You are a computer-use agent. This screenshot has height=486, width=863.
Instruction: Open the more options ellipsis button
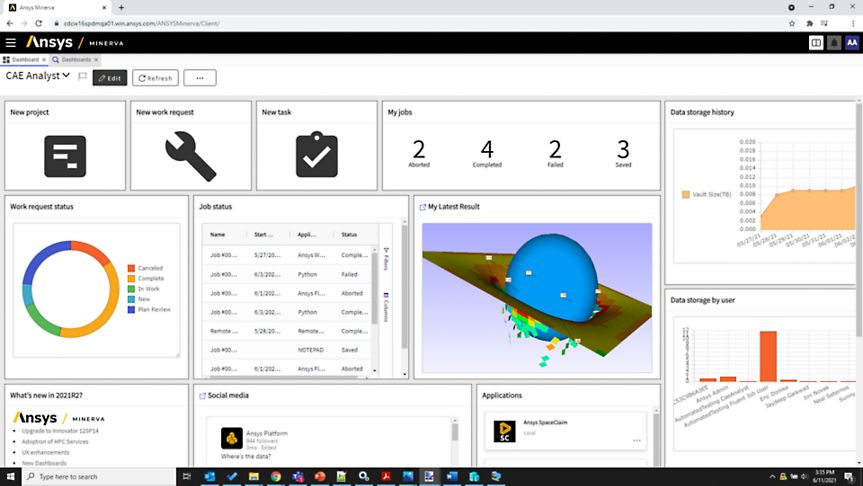200,78
